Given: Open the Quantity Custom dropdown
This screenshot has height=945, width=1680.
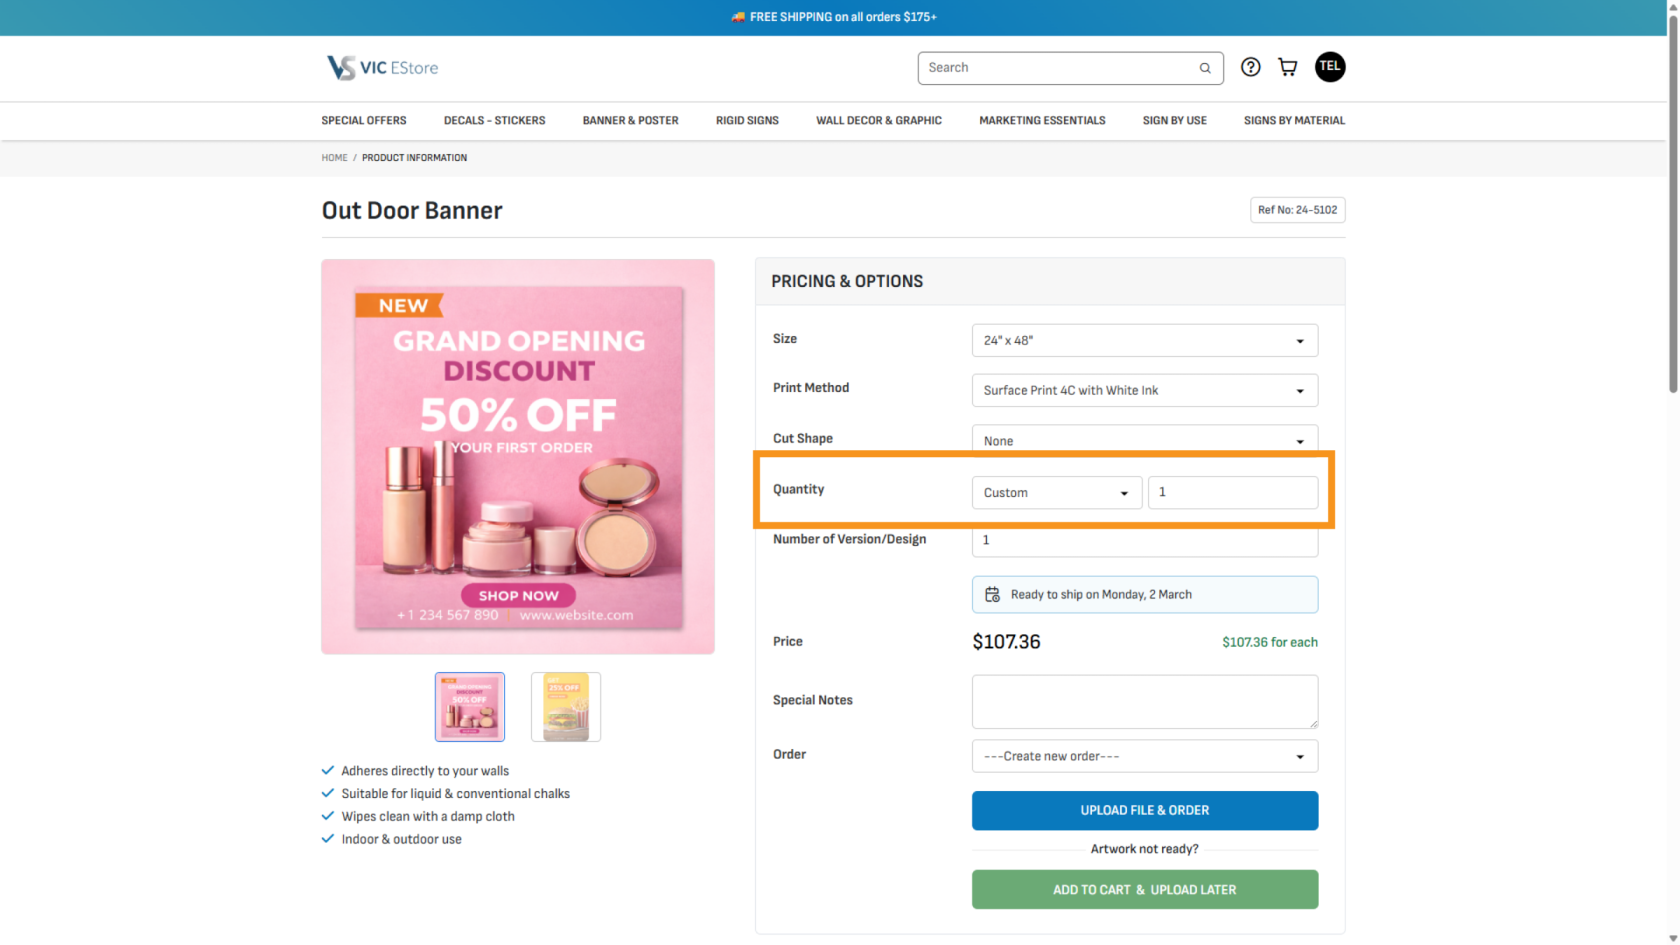Looking at the screenshot, I should coord(1056,493).
